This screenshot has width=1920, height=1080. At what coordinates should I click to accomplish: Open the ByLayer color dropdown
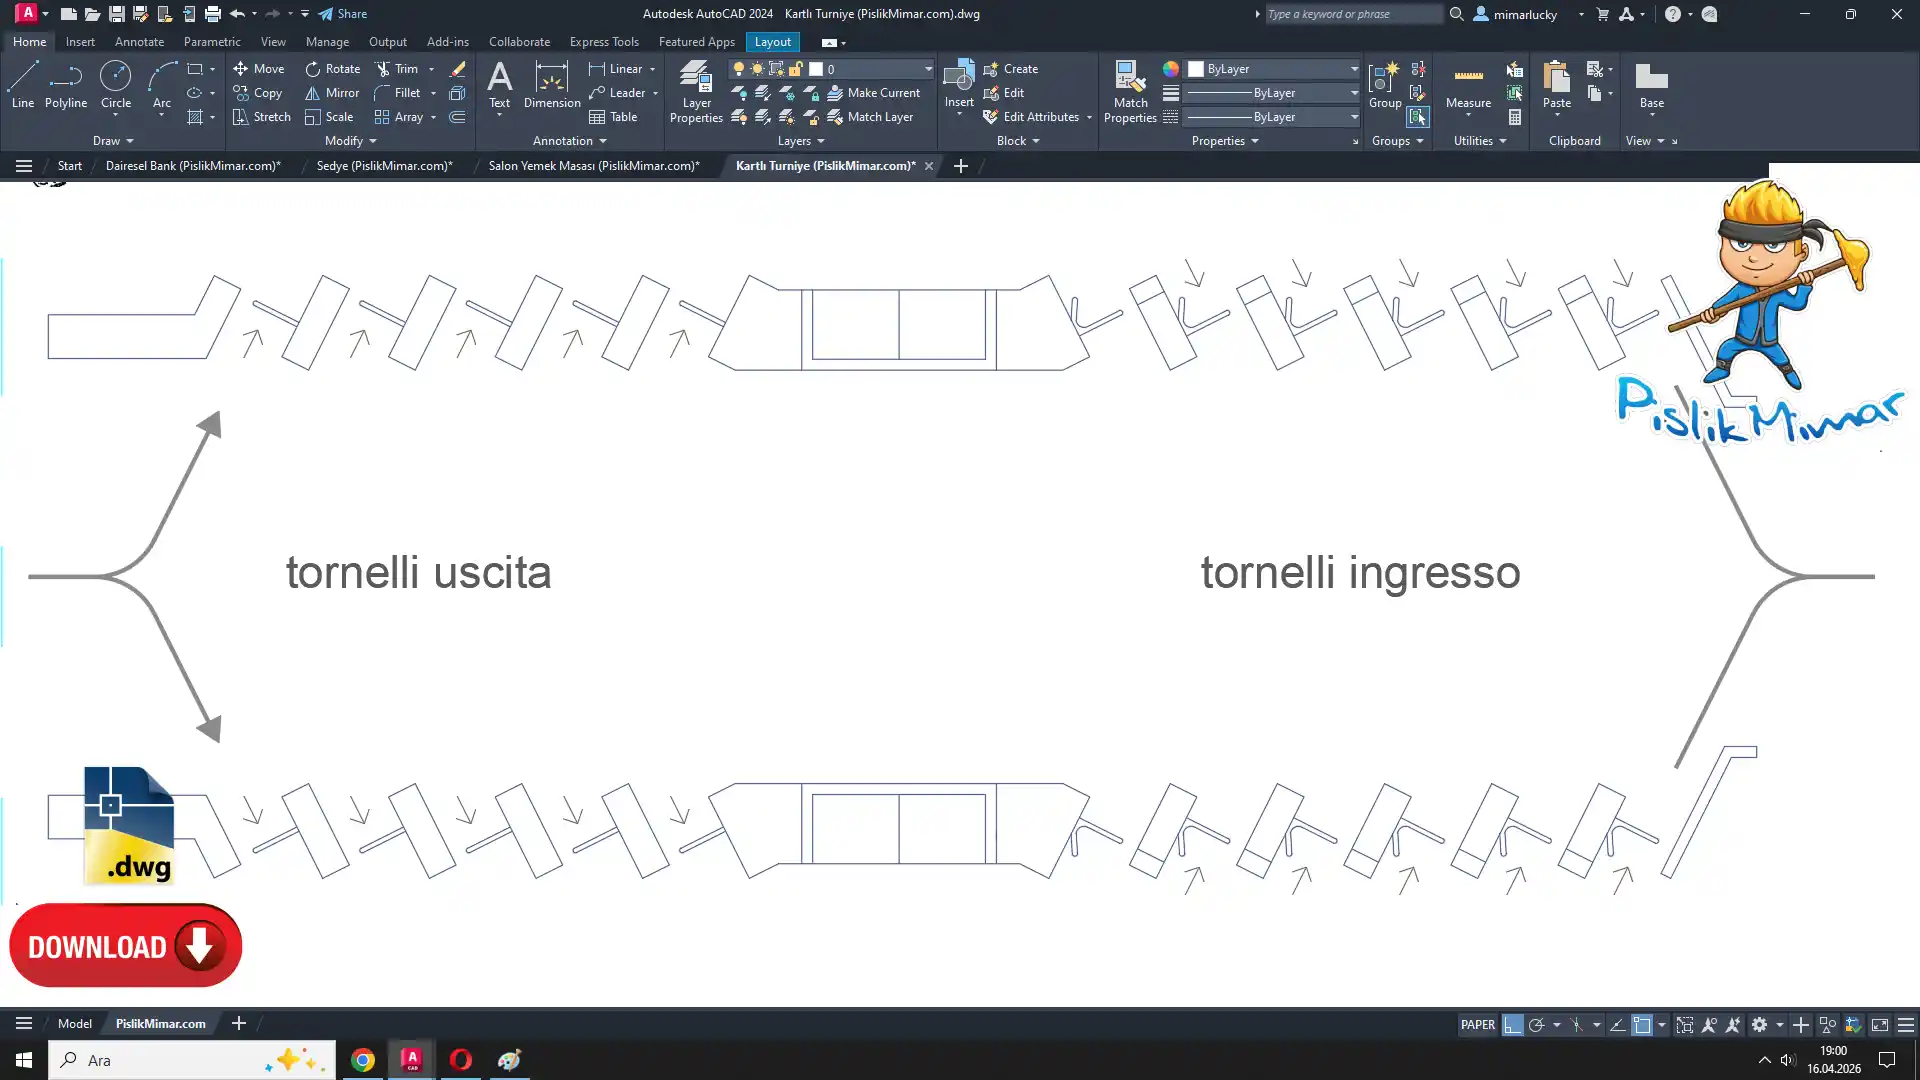pos(1354,69)
